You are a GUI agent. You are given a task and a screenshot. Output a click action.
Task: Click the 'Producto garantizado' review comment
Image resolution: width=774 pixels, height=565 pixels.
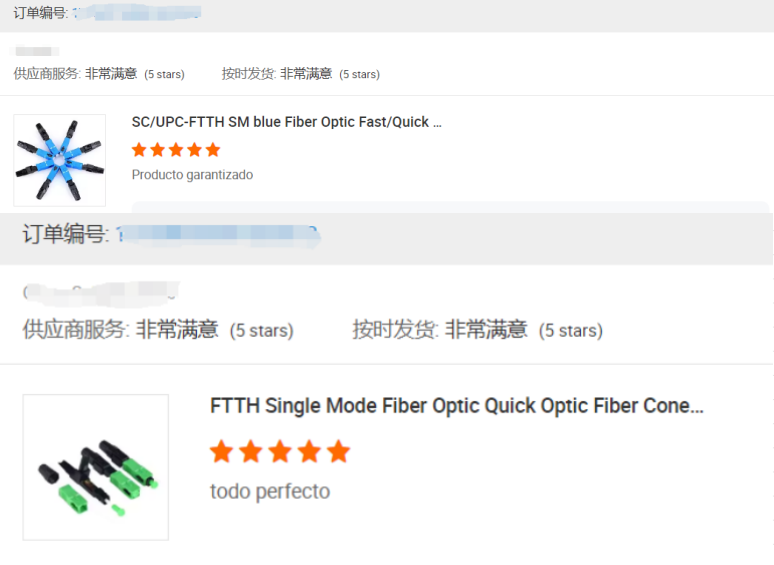pos(192,175)
